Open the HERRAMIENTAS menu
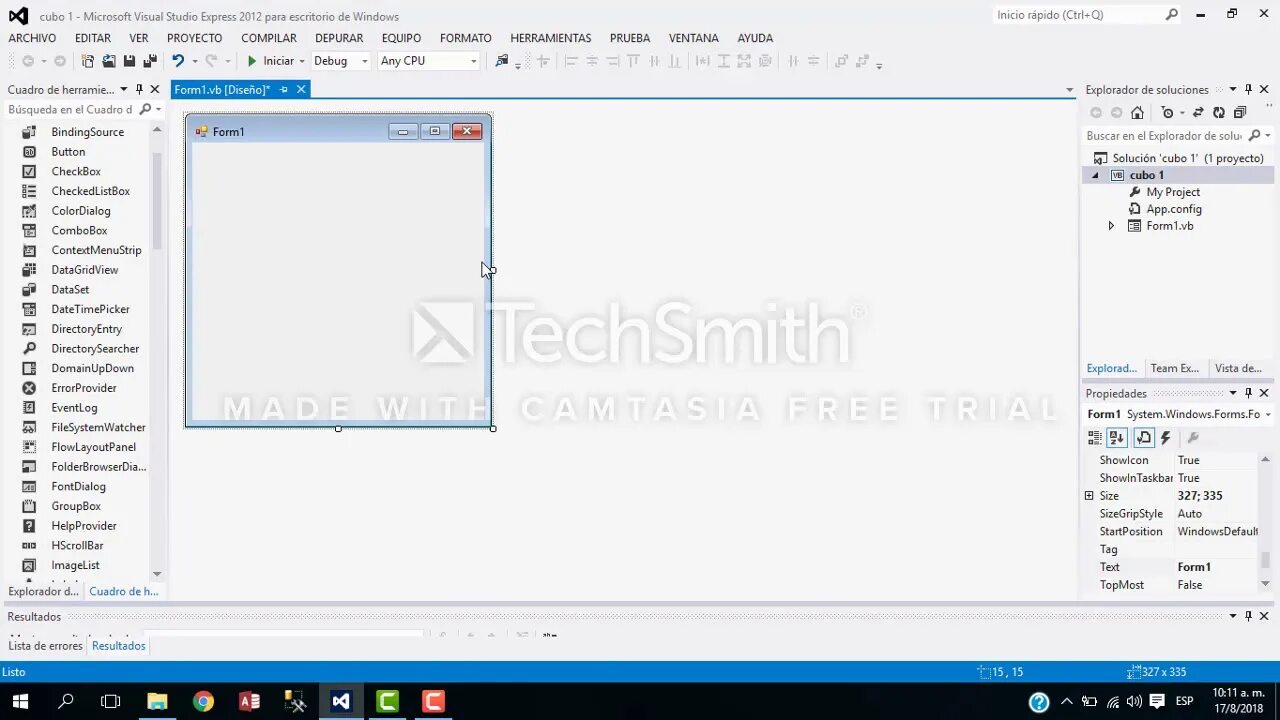 click(x=551, y=38)
